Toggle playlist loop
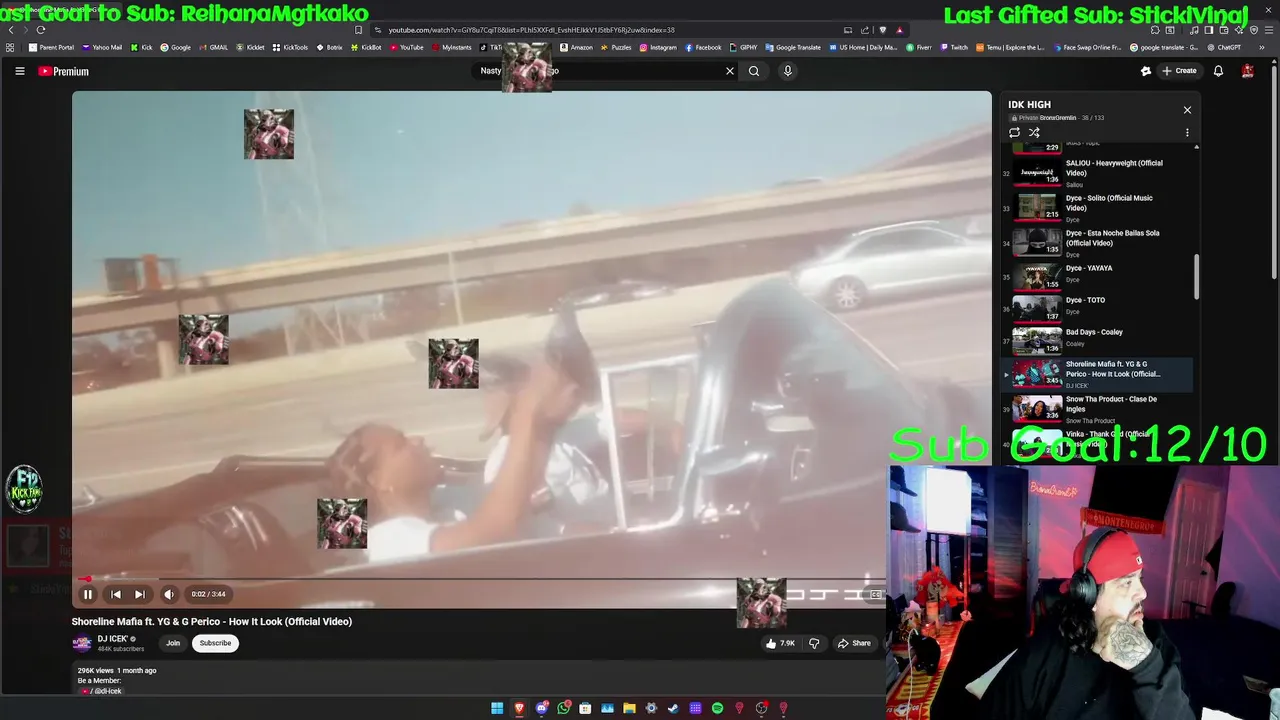 pyautogui.click(x=1014, y=132)
